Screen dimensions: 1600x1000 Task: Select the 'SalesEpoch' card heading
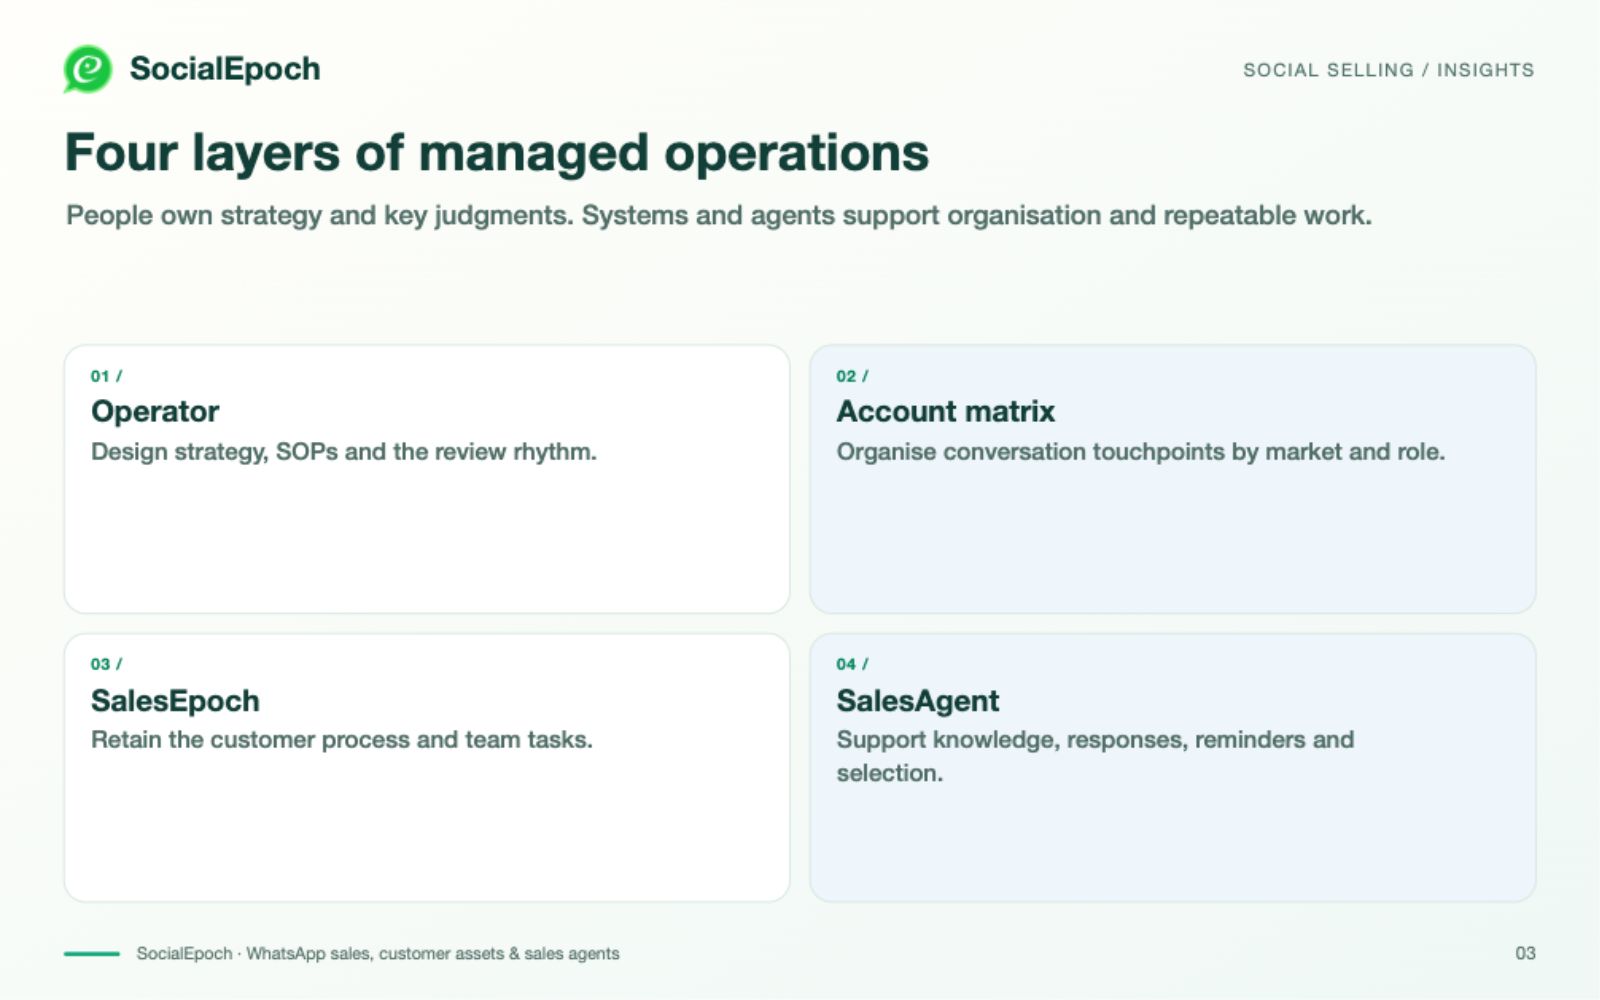(x=175, y=700)
